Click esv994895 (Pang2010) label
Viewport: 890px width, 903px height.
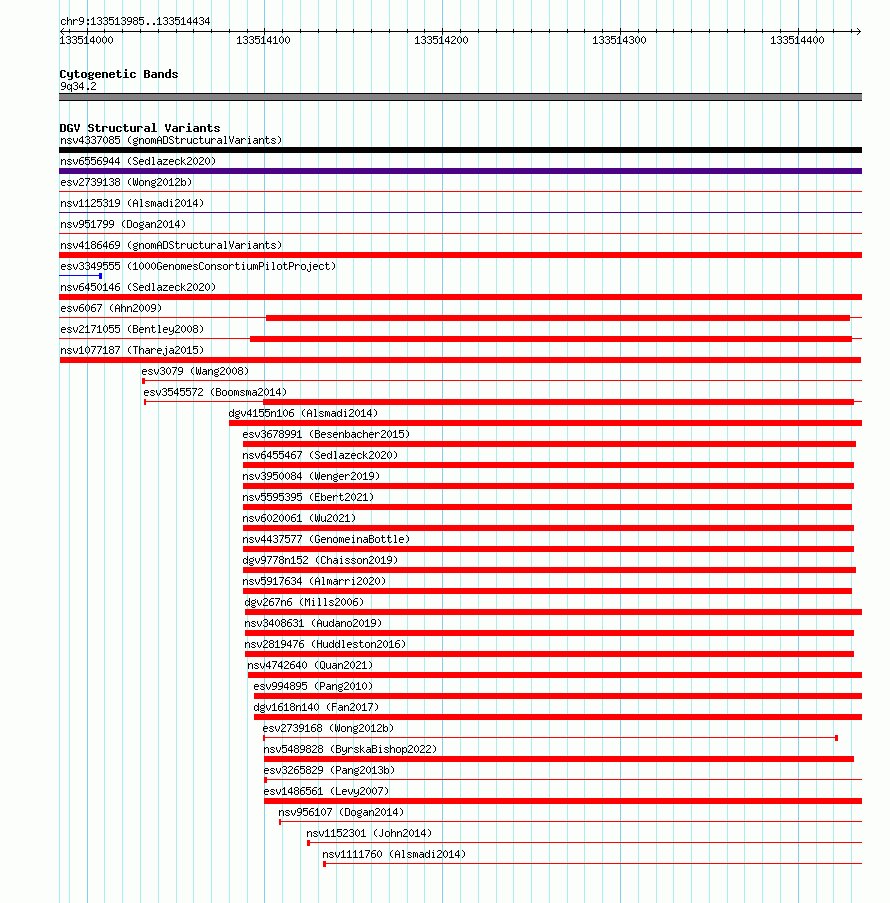click(313, 687)
